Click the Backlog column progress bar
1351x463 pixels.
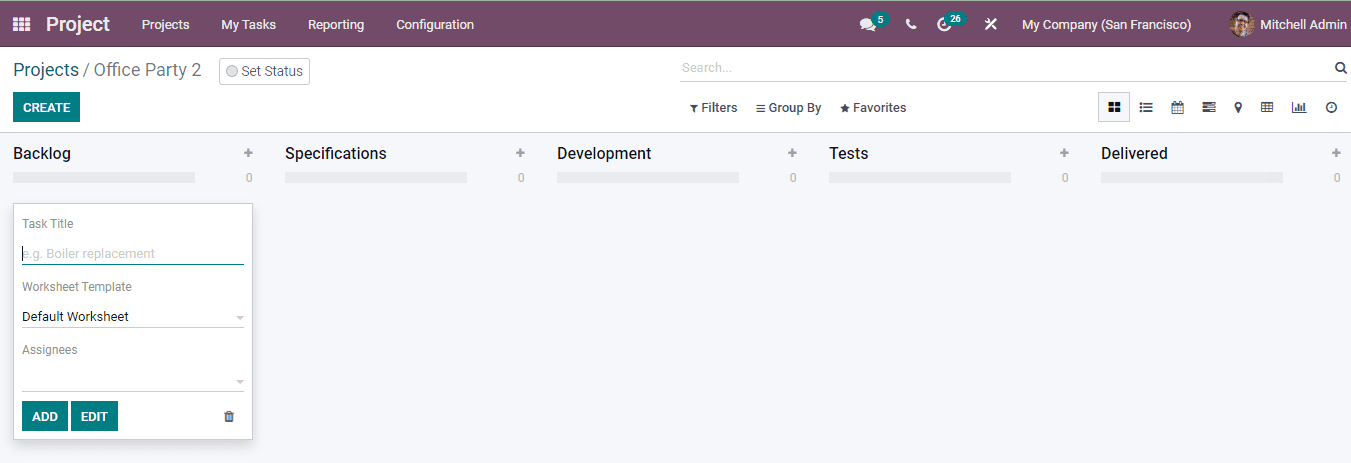(104, 177)
